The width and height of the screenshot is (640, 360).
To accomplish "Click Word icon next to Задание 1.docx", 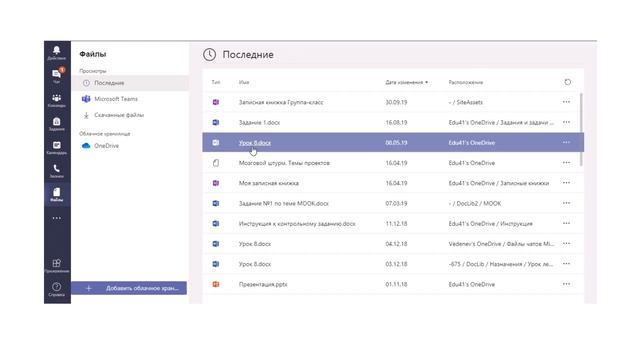I will (x=216, y=122).
